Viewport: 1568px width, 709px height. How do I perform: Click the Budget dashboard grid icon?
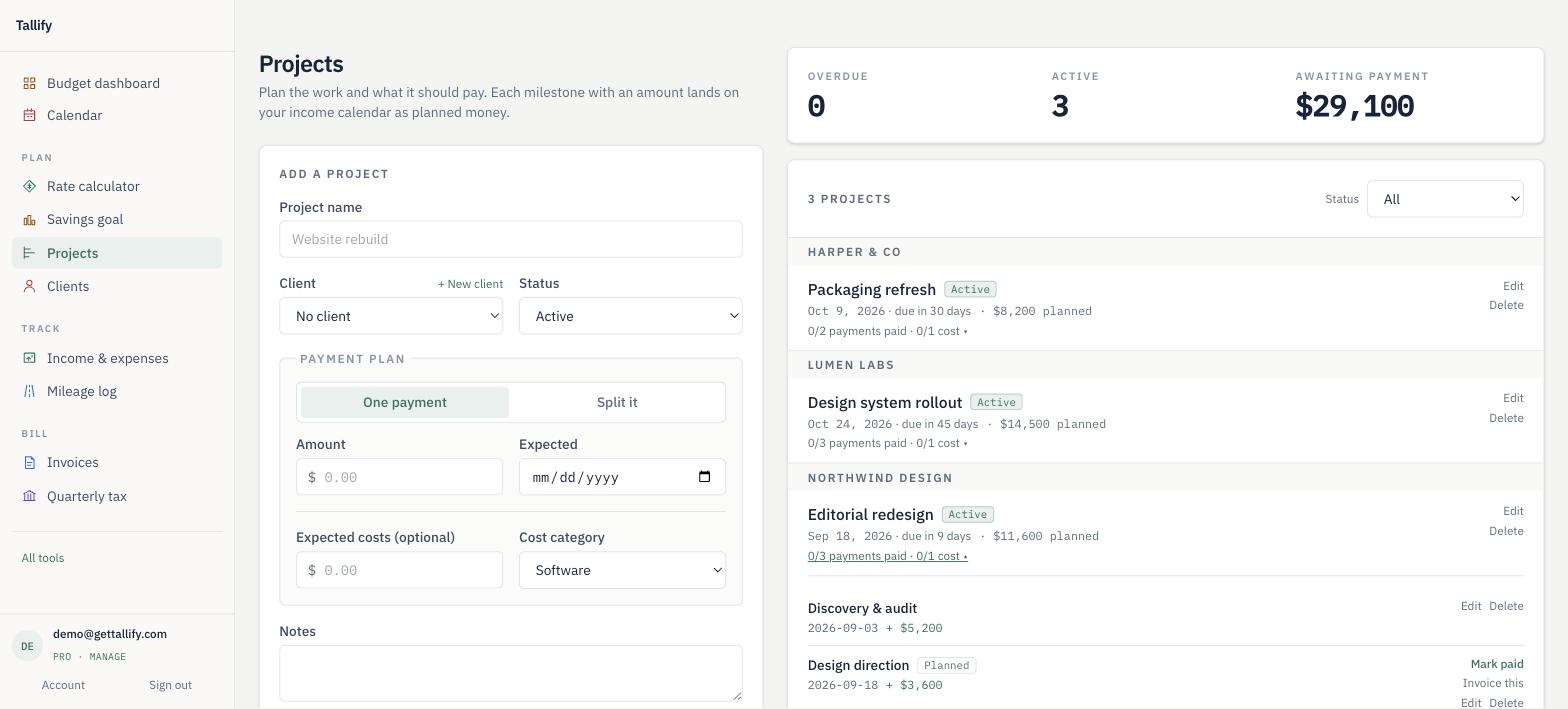coord(30,83)
